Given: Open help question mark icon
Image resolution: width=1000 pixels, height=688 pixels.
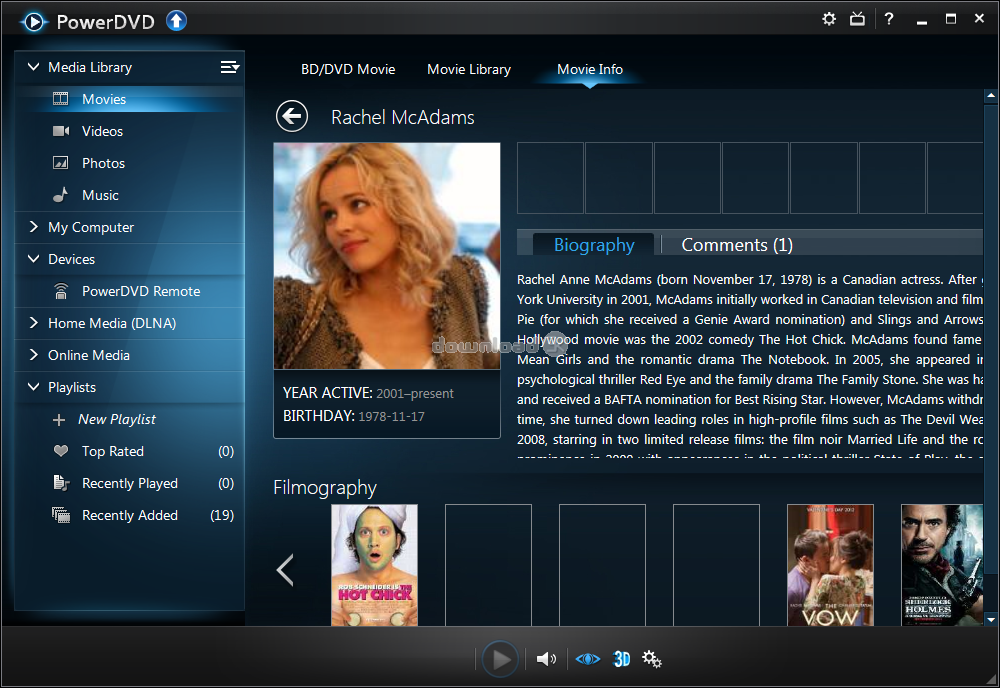Looking at the screenshot, I should point(888,19).
